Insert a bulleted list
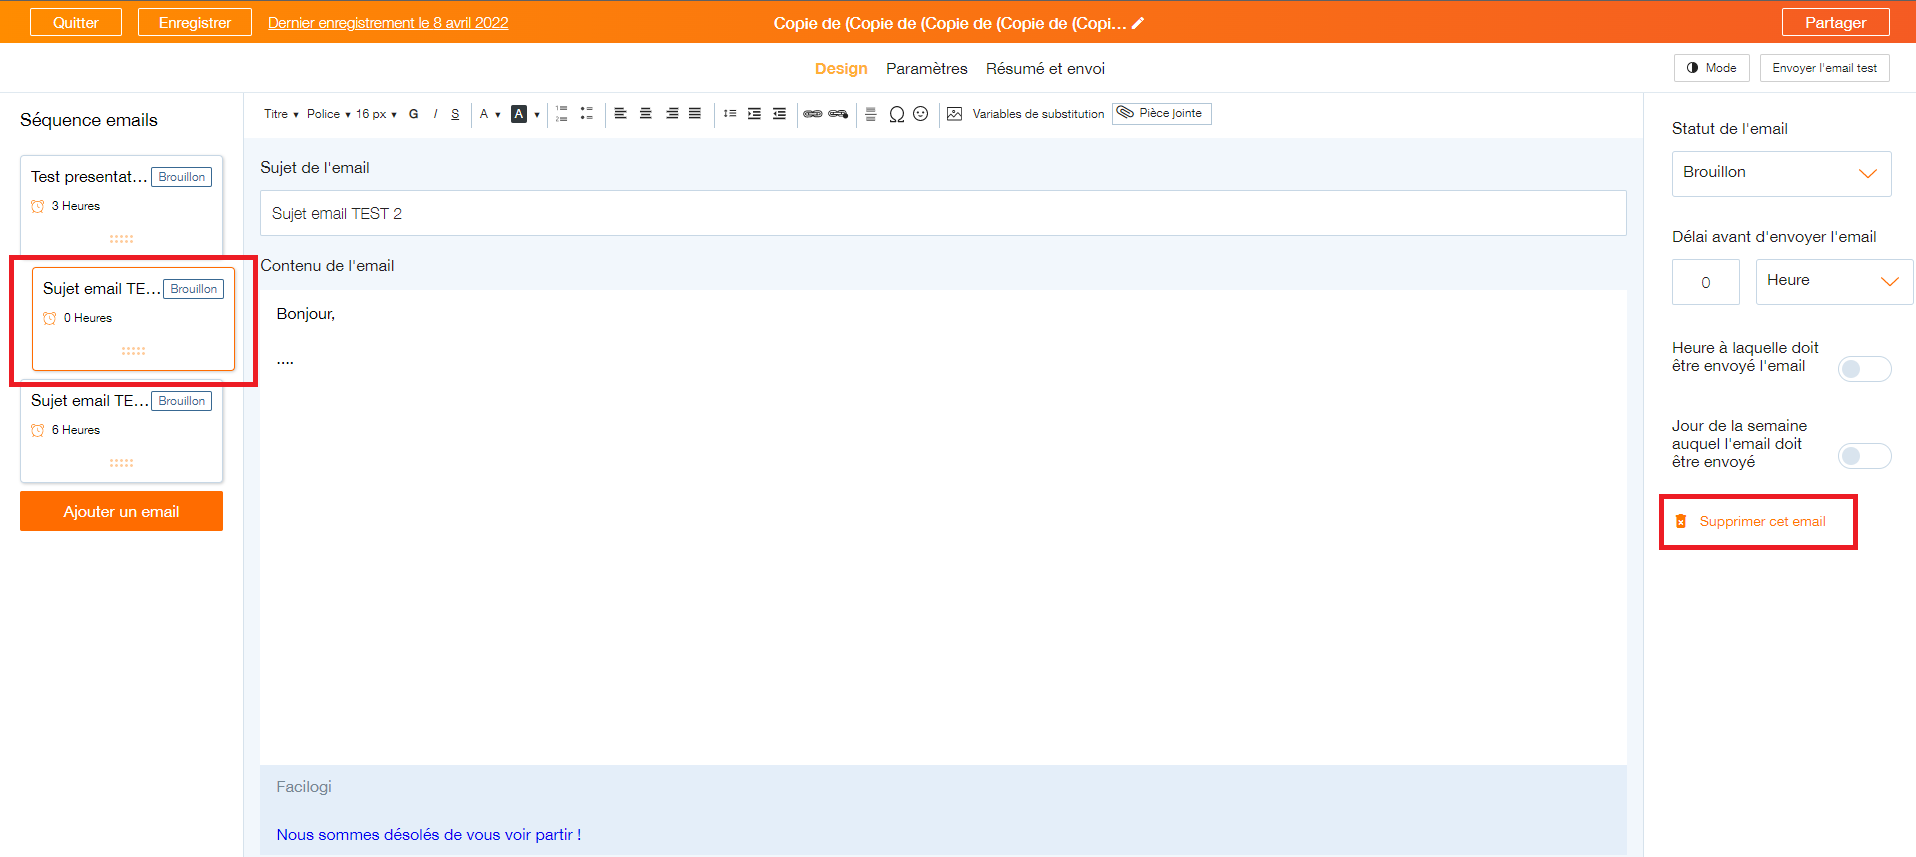 587,114
